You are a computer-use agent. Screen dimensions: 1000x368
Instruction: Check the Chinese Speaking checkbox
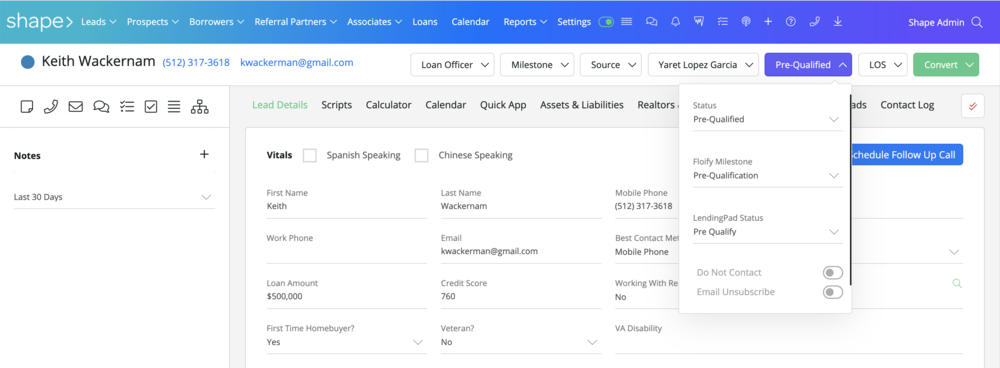point(422,155)
